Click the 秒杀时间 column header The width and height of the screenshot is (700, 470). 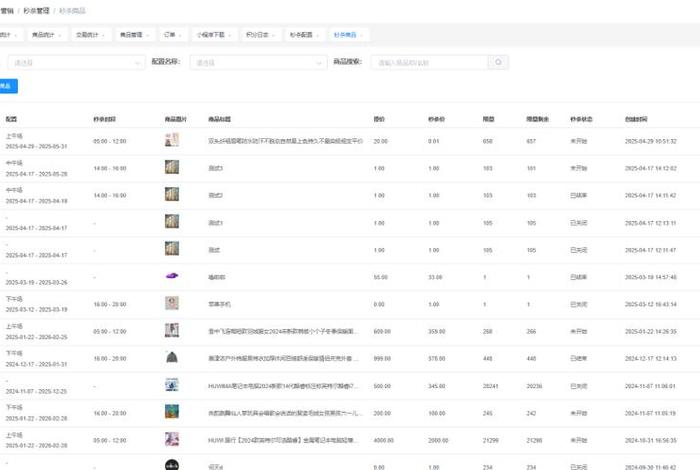[104, 119]
